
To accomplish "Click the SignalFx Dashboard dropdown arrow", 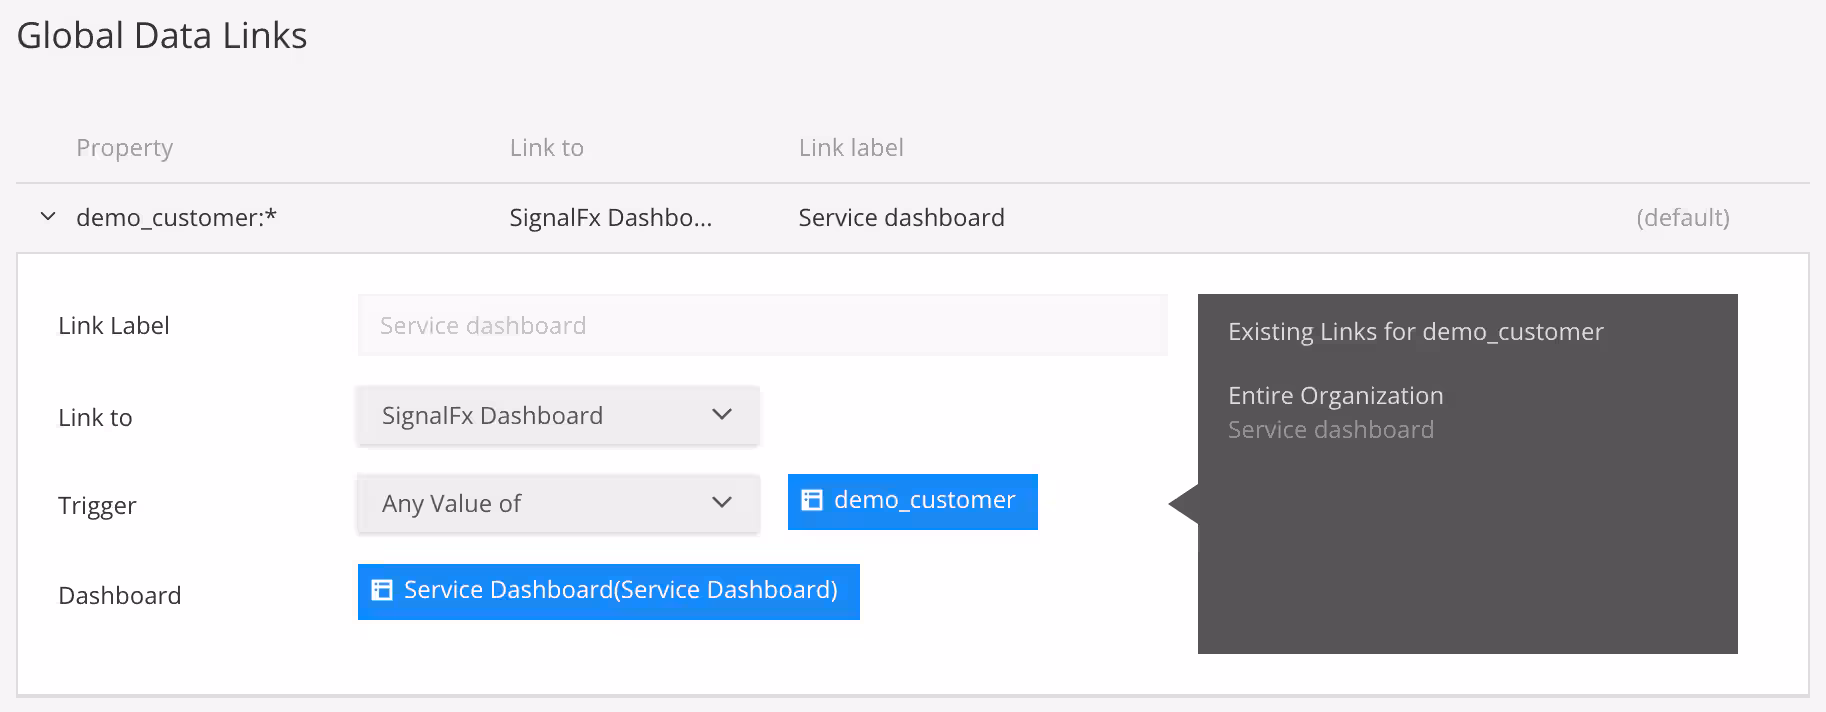I will tap(722, 415).
